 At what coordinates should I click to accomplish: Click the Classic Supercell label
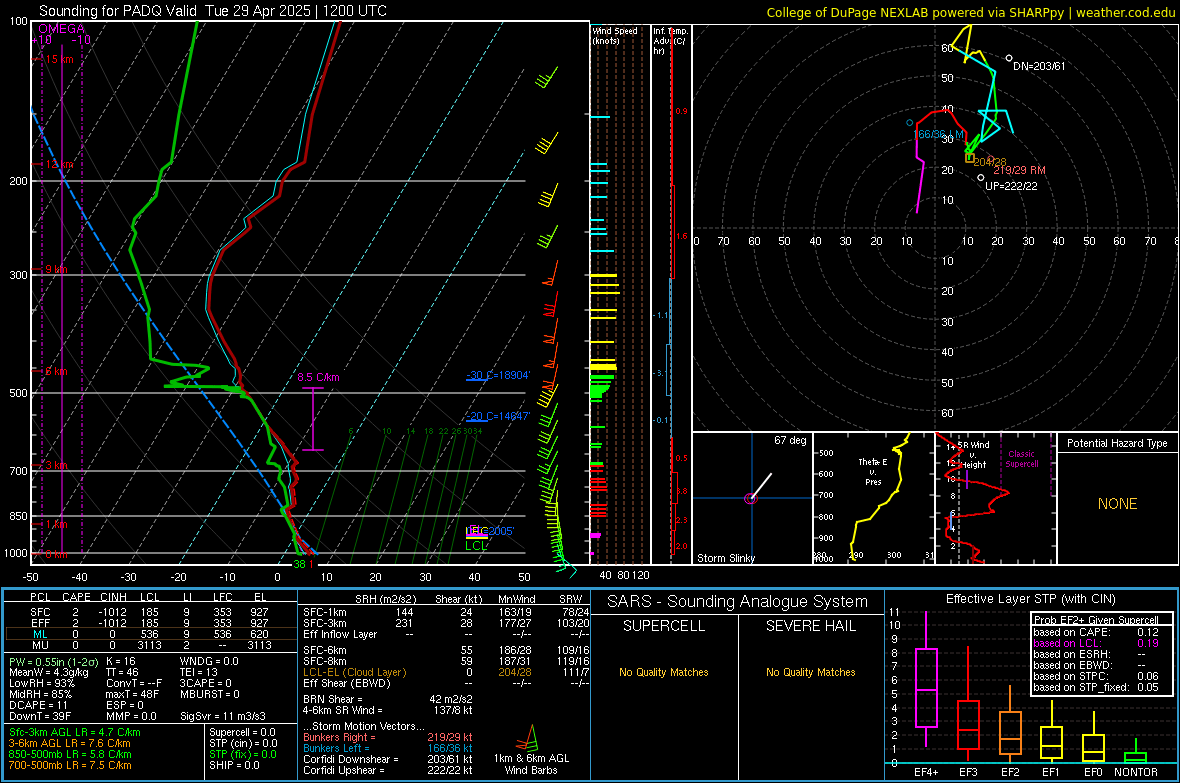click(x=1022, y=459)
